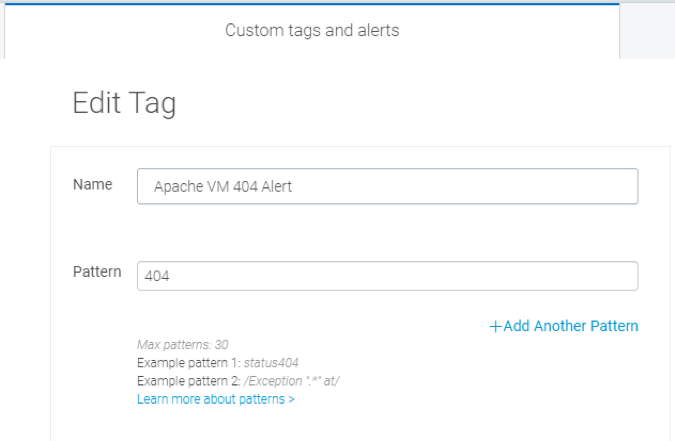This screenshot has width=675, height=441.
Task: Click the Add Another Pattern link
Action: (x=570, y=326)
